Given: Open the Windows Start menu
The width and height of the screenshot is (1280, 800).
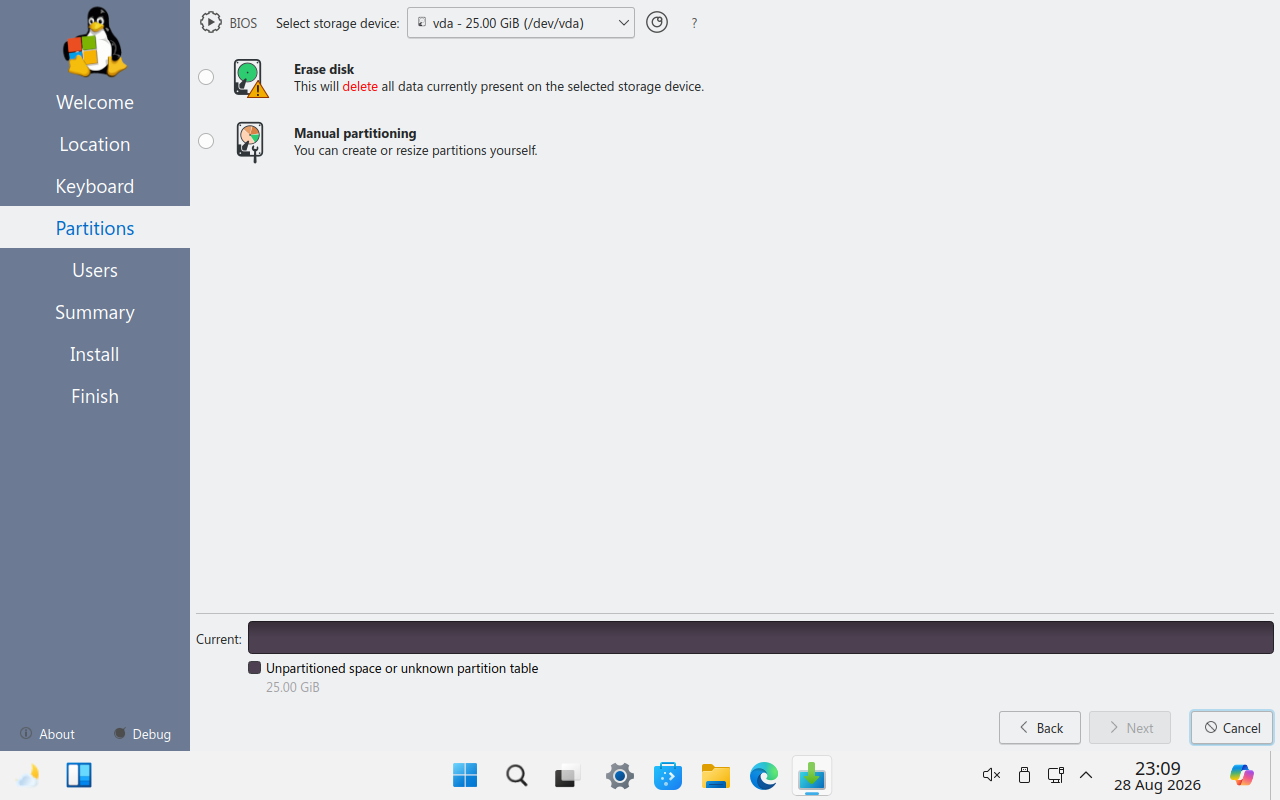Looking at the screenshot, I should 465,775.
